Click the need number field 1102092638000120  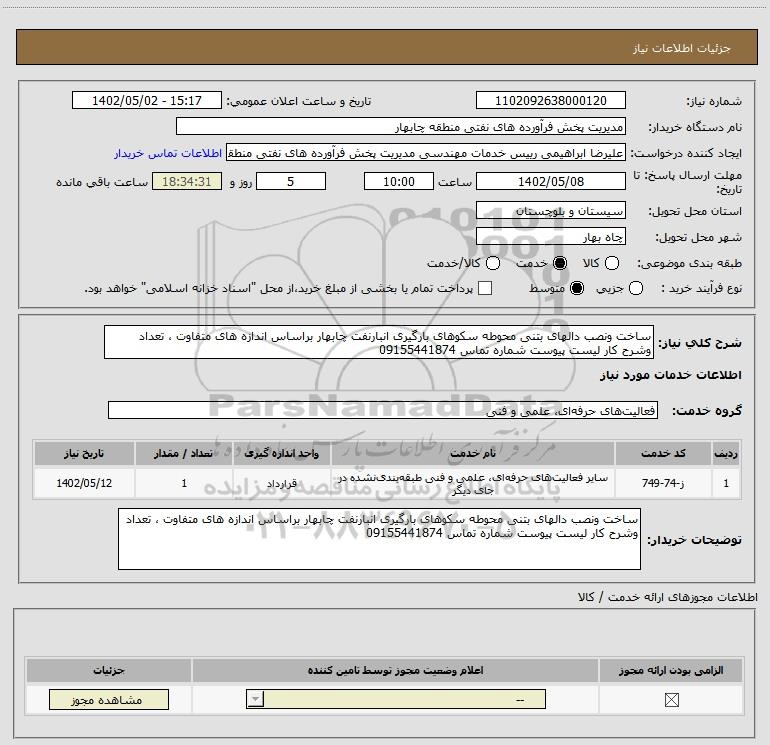click(550, 101)
